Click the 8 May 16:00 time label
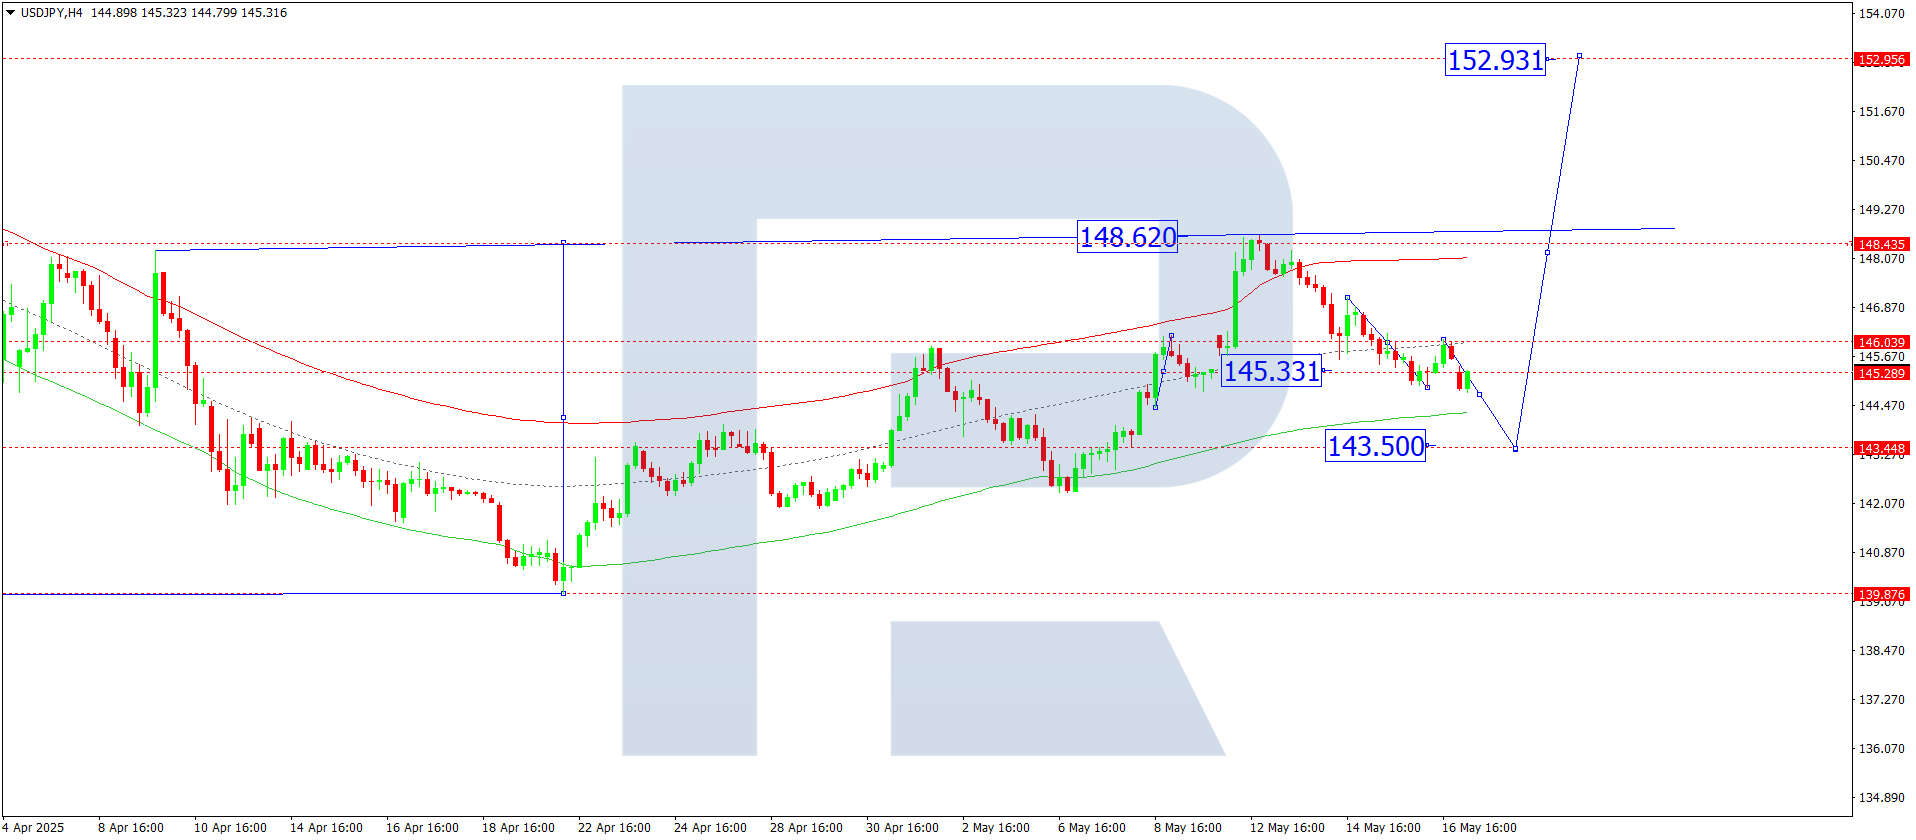 pyautogui.click(x=1188, y=828)
